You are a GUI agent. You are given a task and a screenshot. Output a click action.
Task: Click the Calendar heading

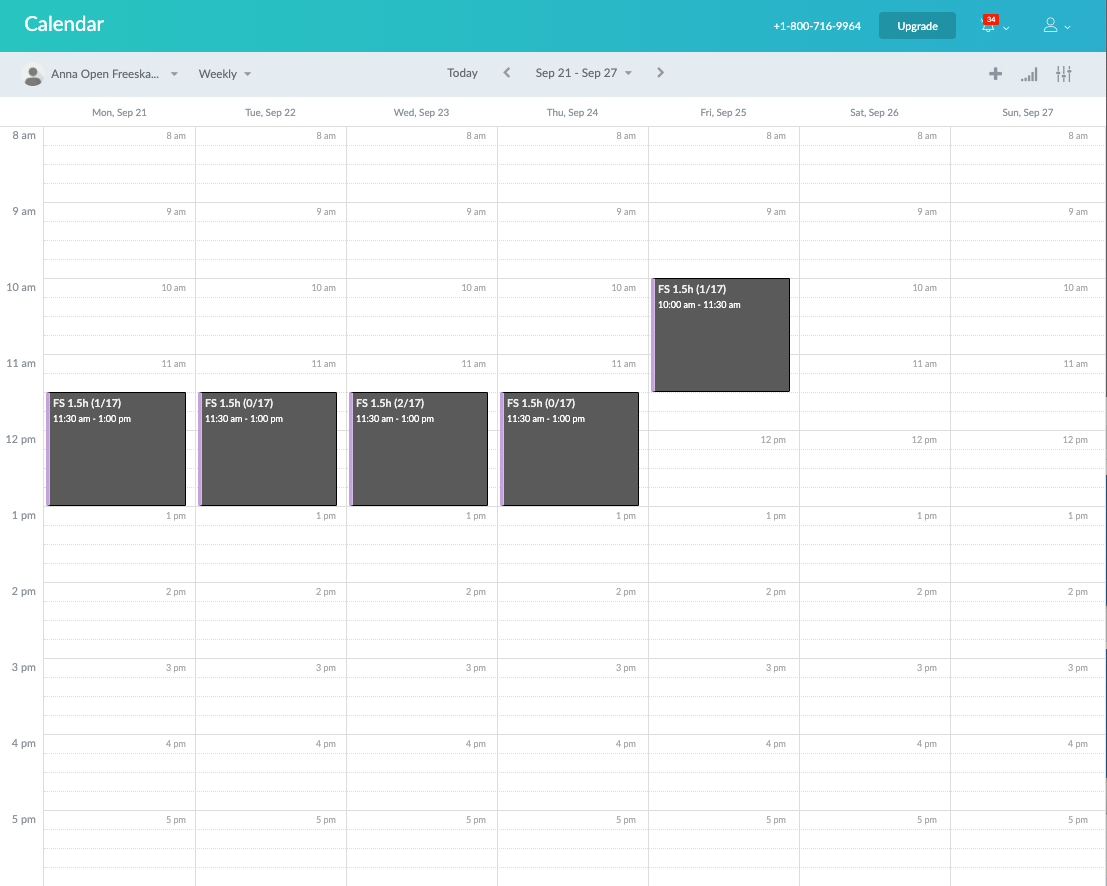pyautogui.click(x=64, y=23)
